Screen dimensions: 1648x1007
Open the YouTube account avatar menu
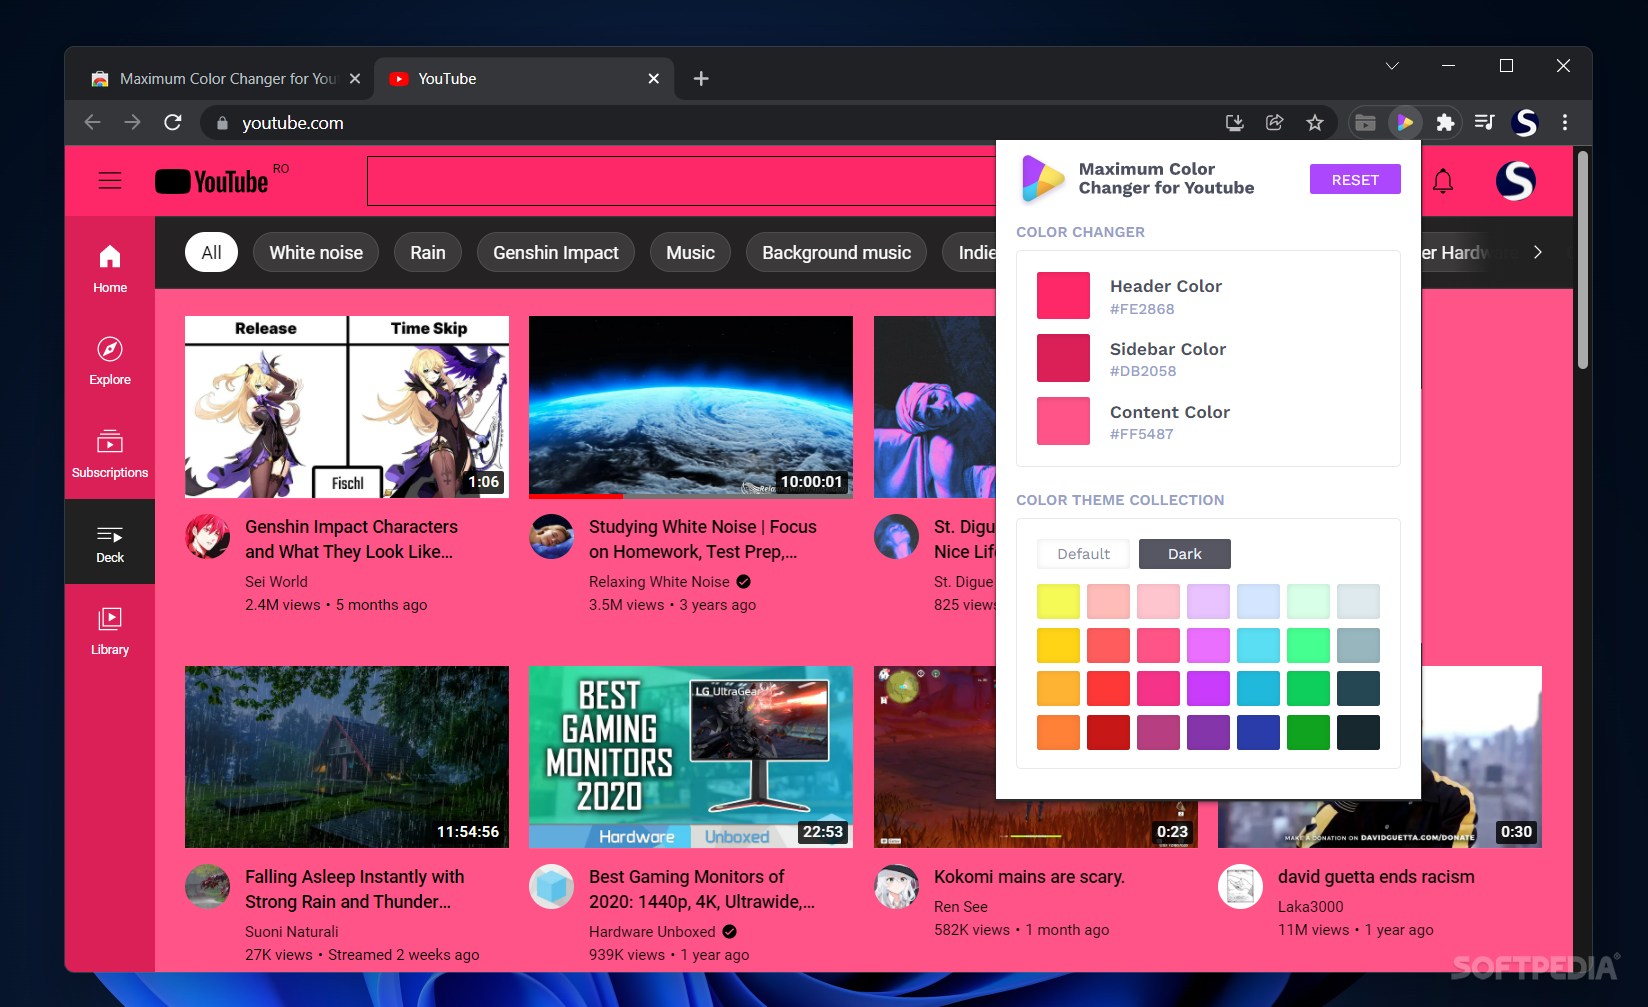(1516, 181)
